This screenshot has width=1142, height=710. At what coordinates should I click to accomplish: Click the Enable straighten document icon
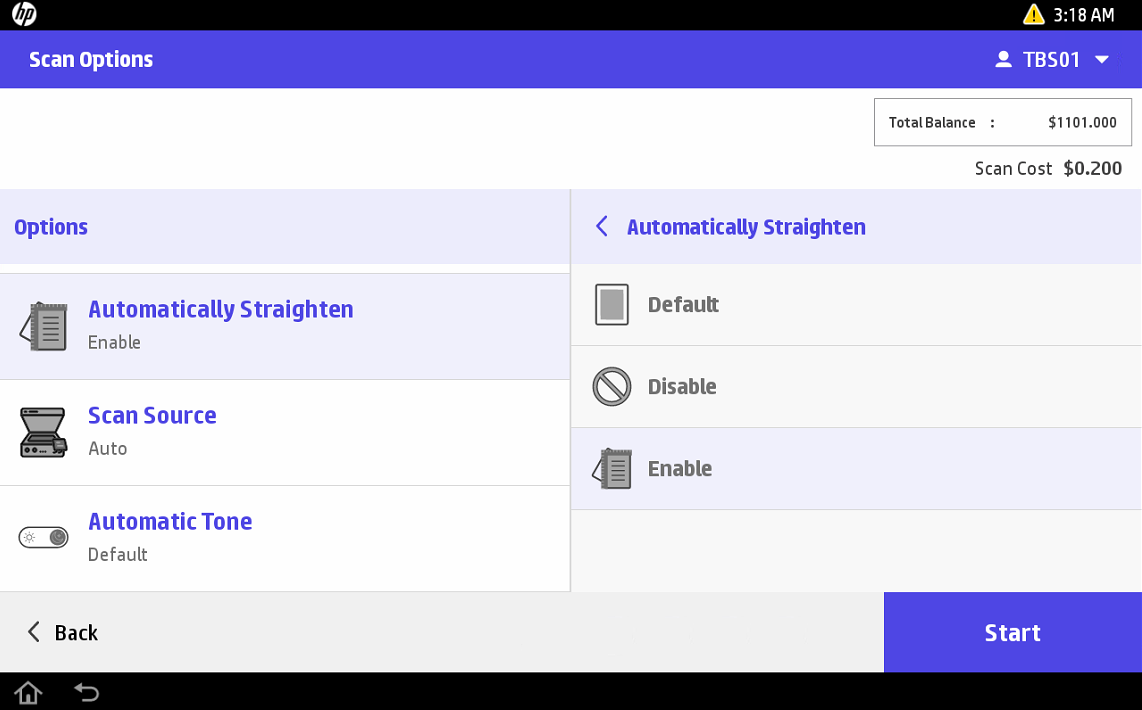[x=612, y=469]
